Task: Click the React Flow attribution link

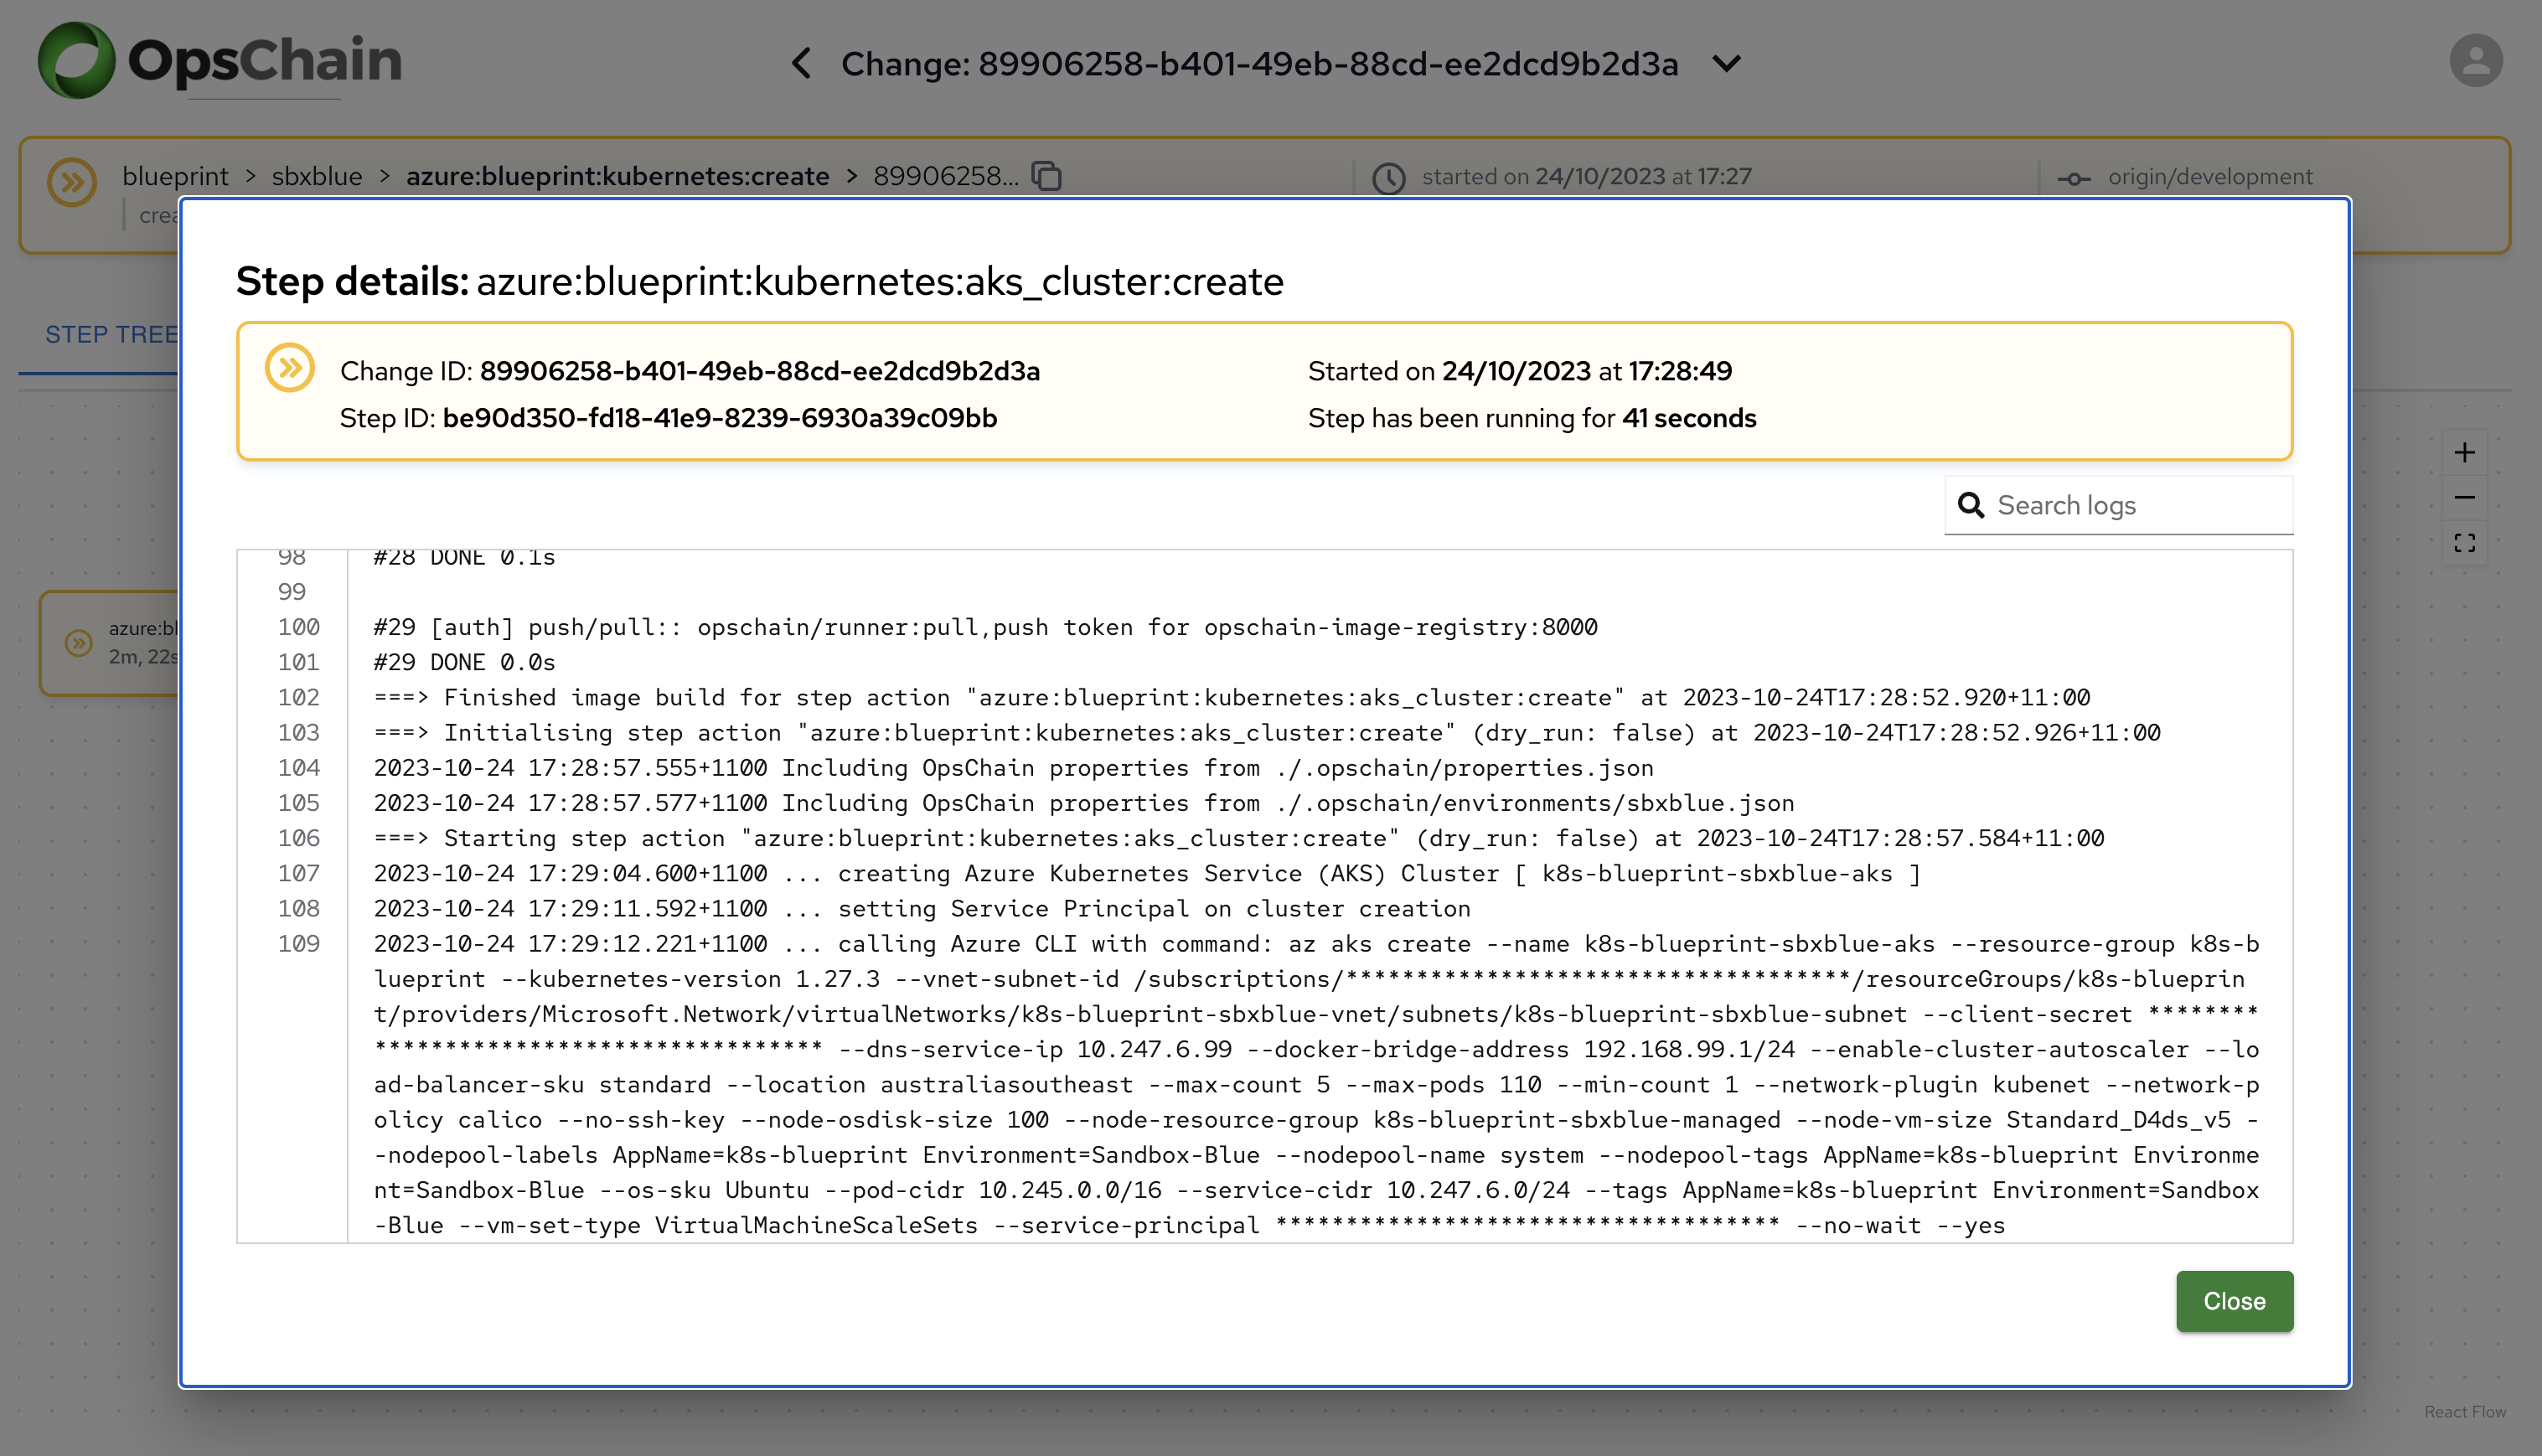Action: click(2465, 1411)
